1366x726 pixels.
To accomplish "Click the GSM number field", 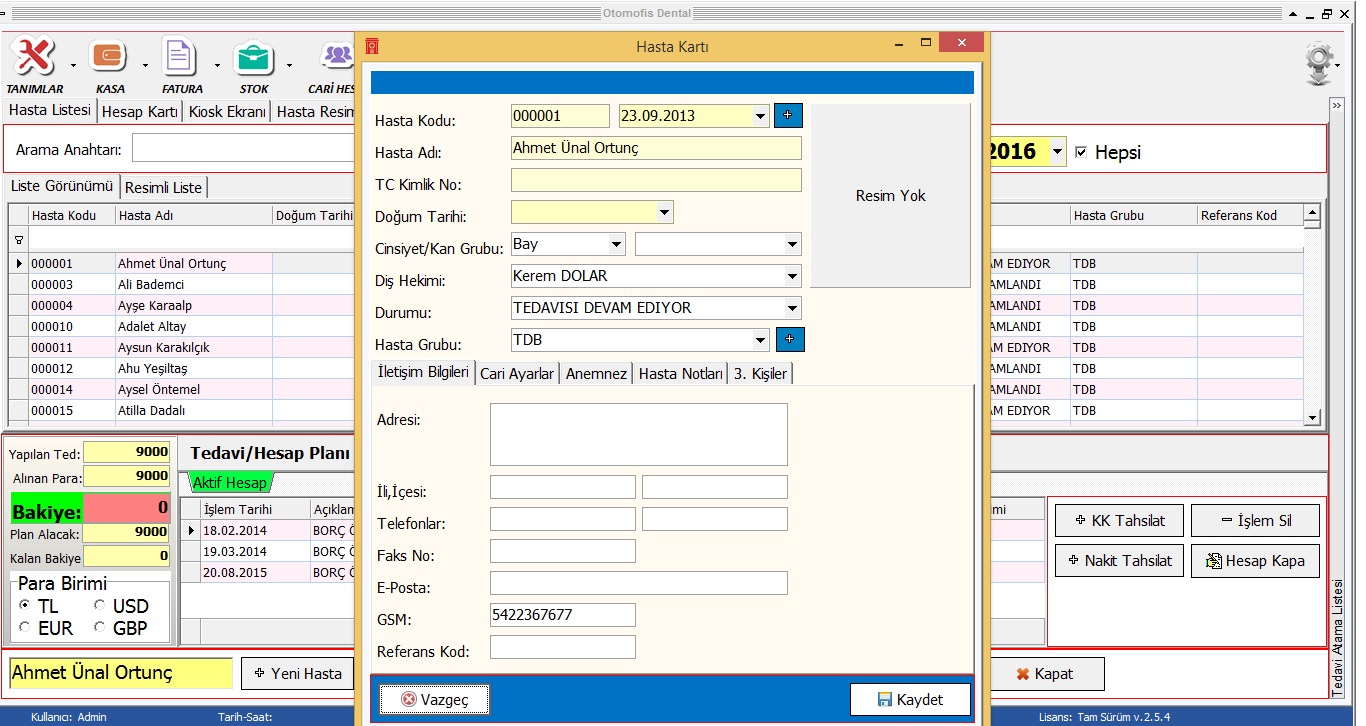I will tap(563, 615).
